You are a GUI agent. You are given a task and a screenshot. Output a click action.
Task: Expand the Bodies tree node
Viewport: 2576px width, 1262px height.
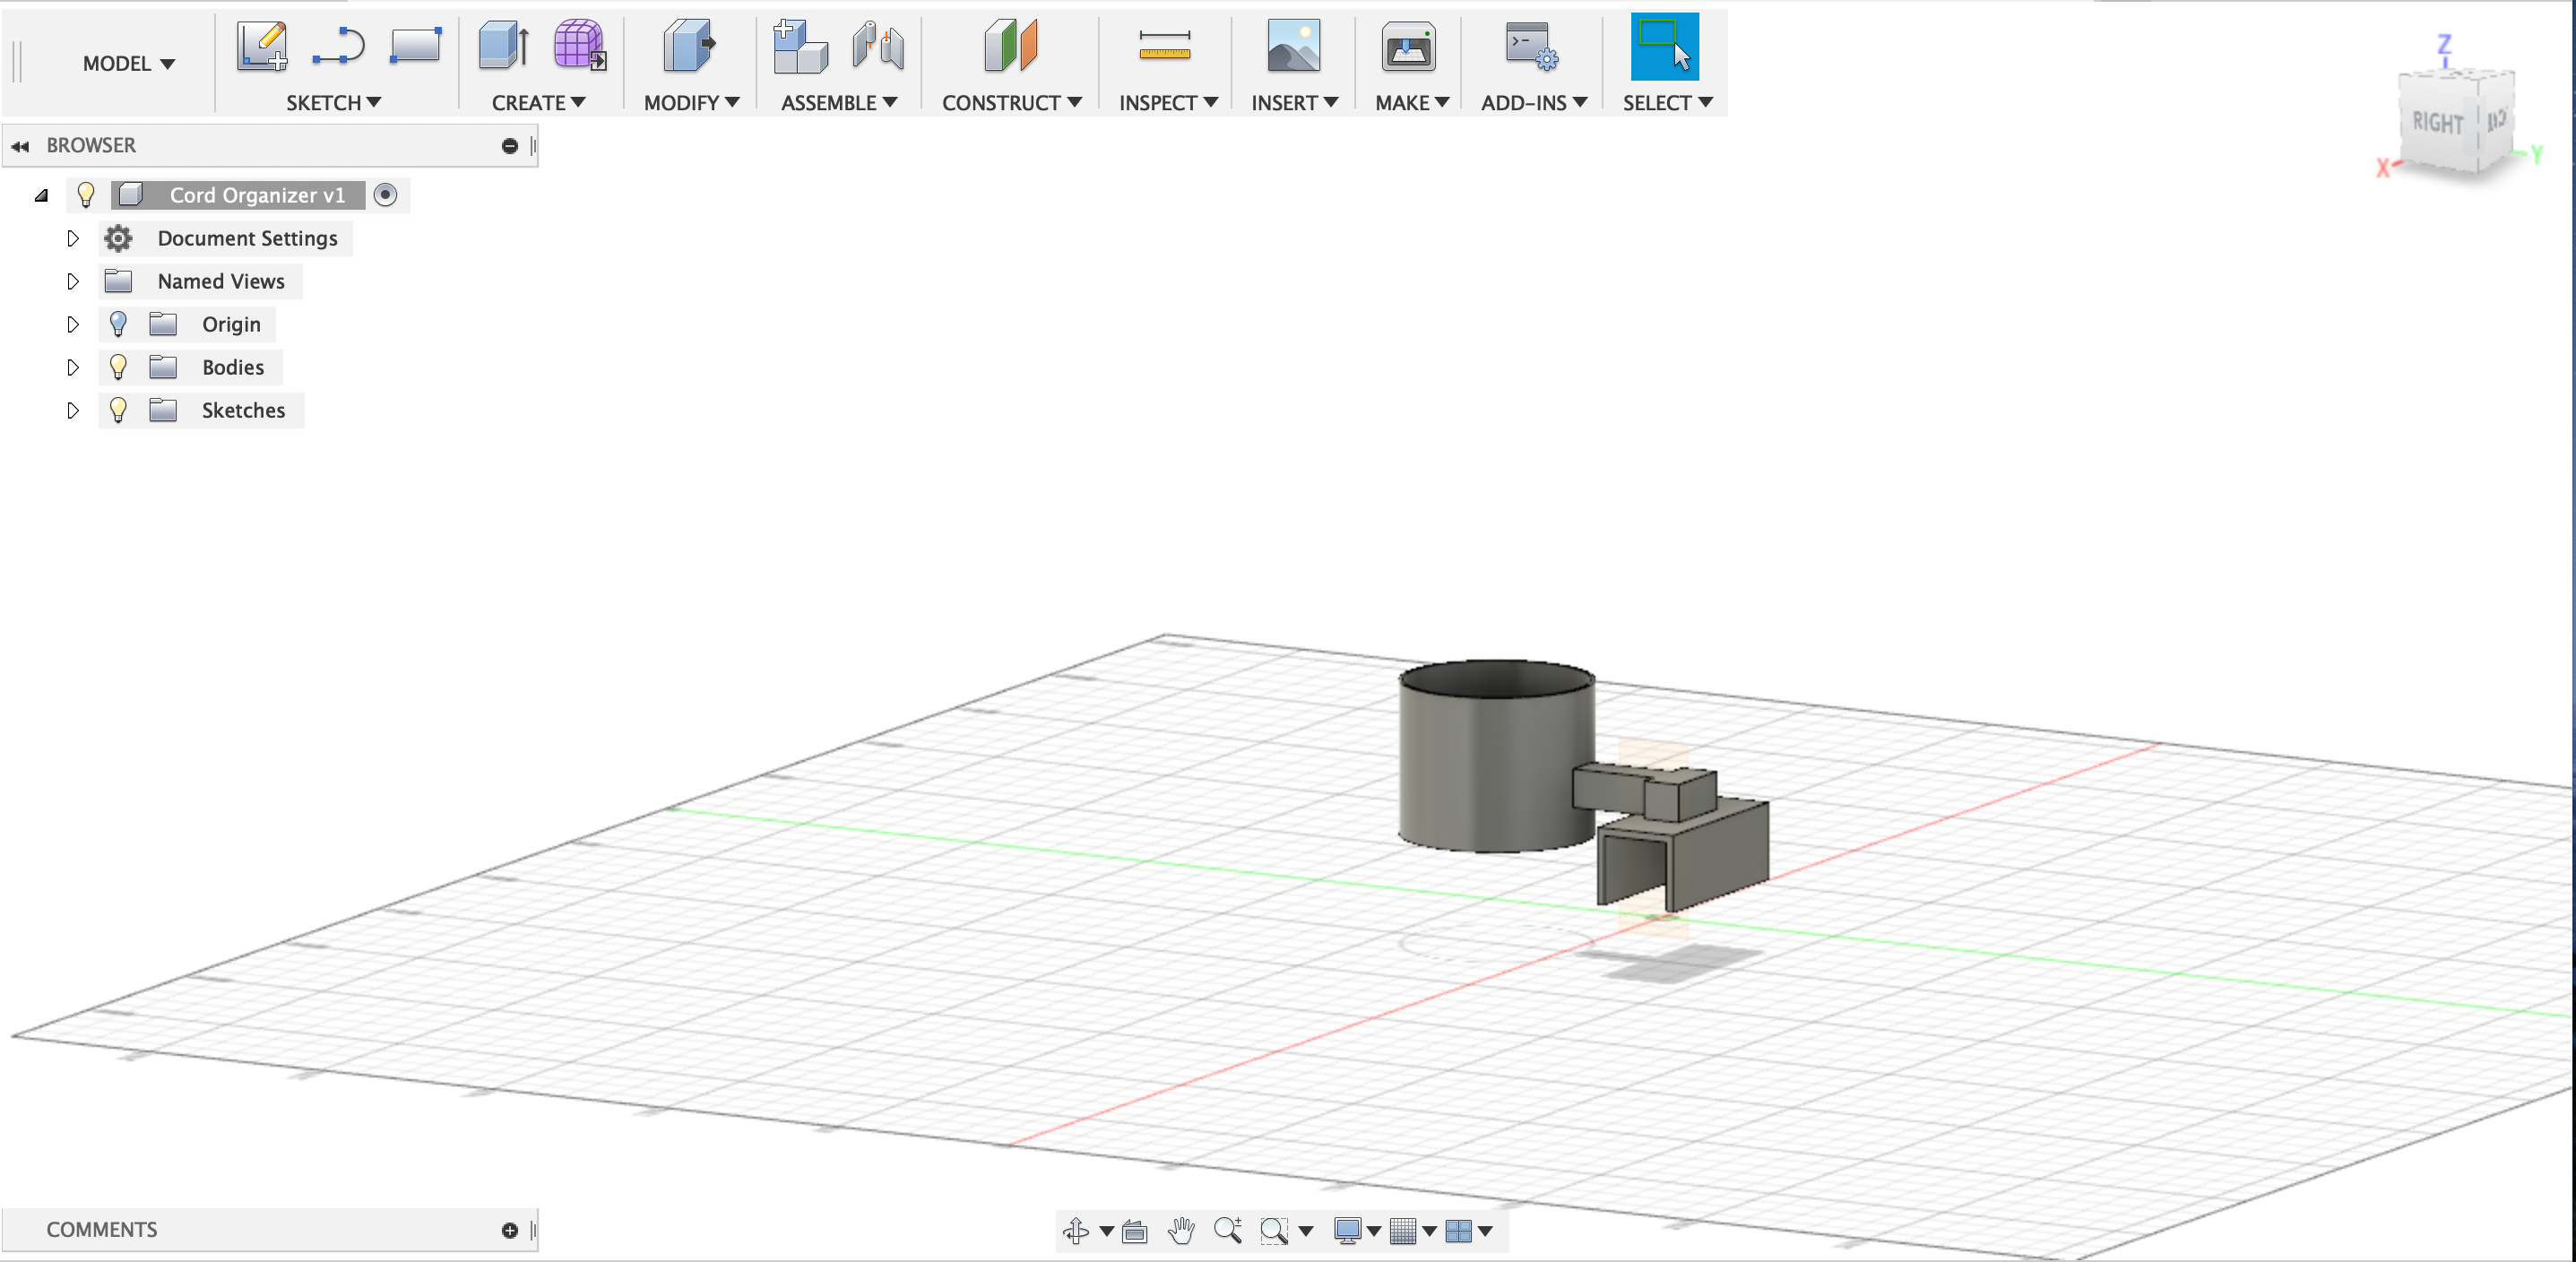(72, 367)
